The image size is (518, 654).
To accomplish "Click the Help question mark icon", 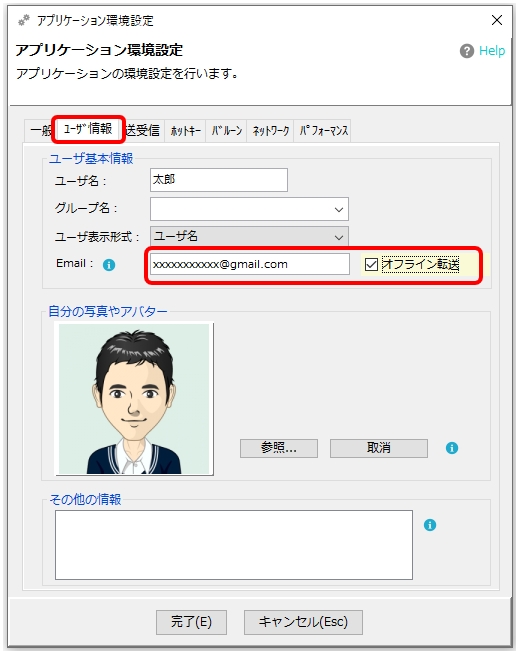I will 467,51.
